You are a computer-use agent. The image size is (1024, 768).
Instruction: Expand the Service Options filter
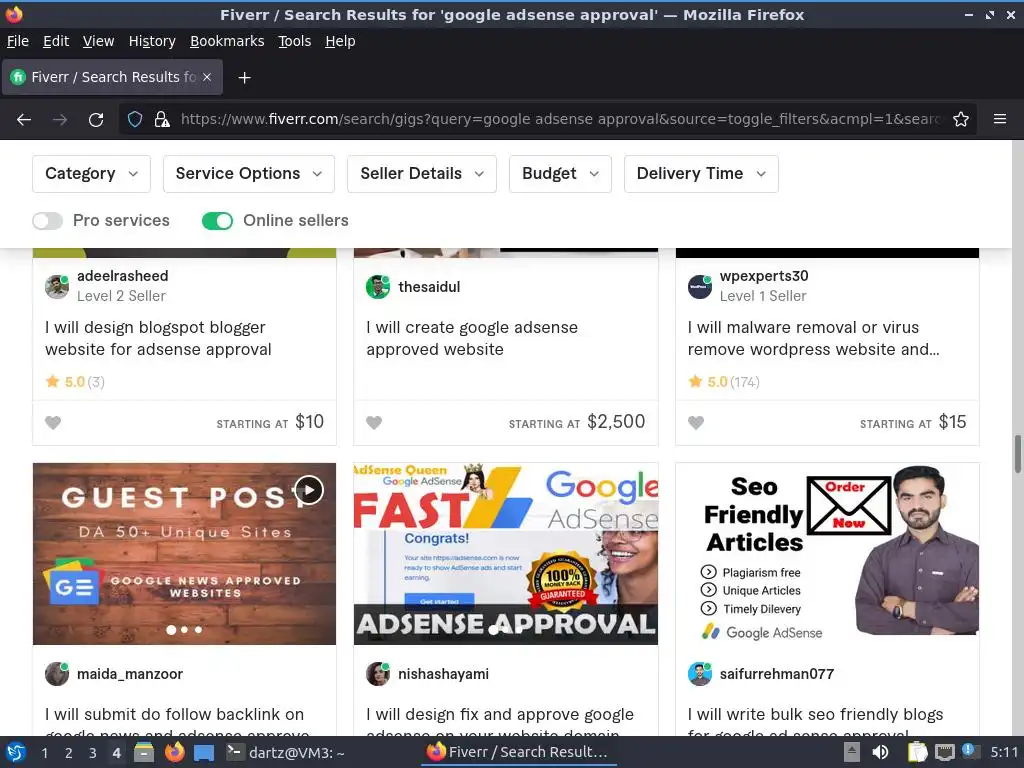[x=249, y=174]
